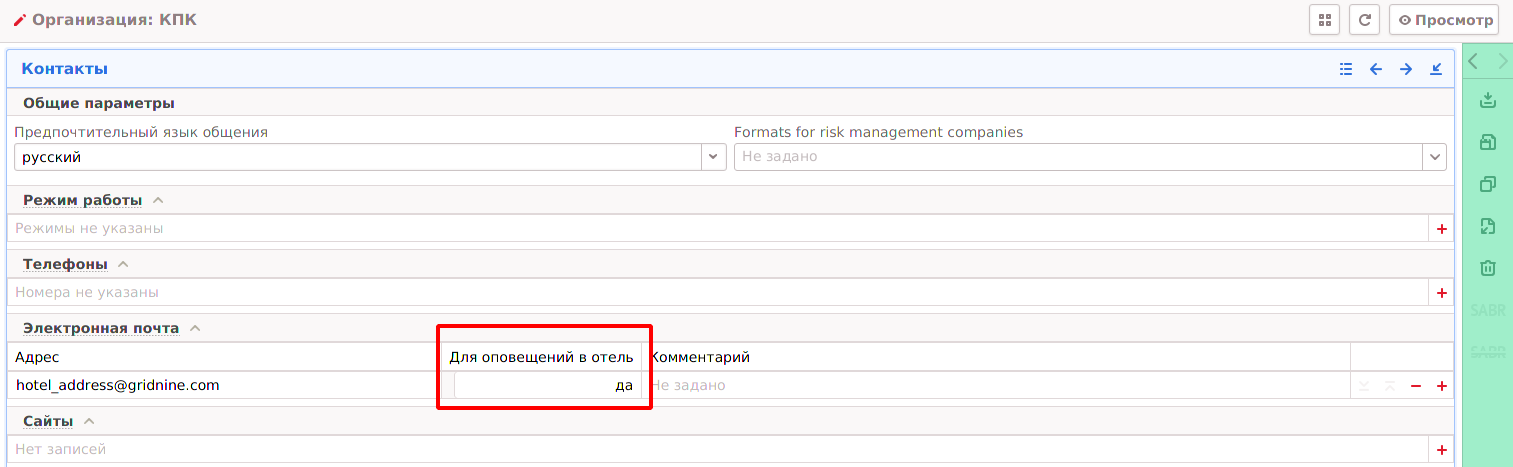Open Formats for risk management companies dropdown

point(1435,157)
